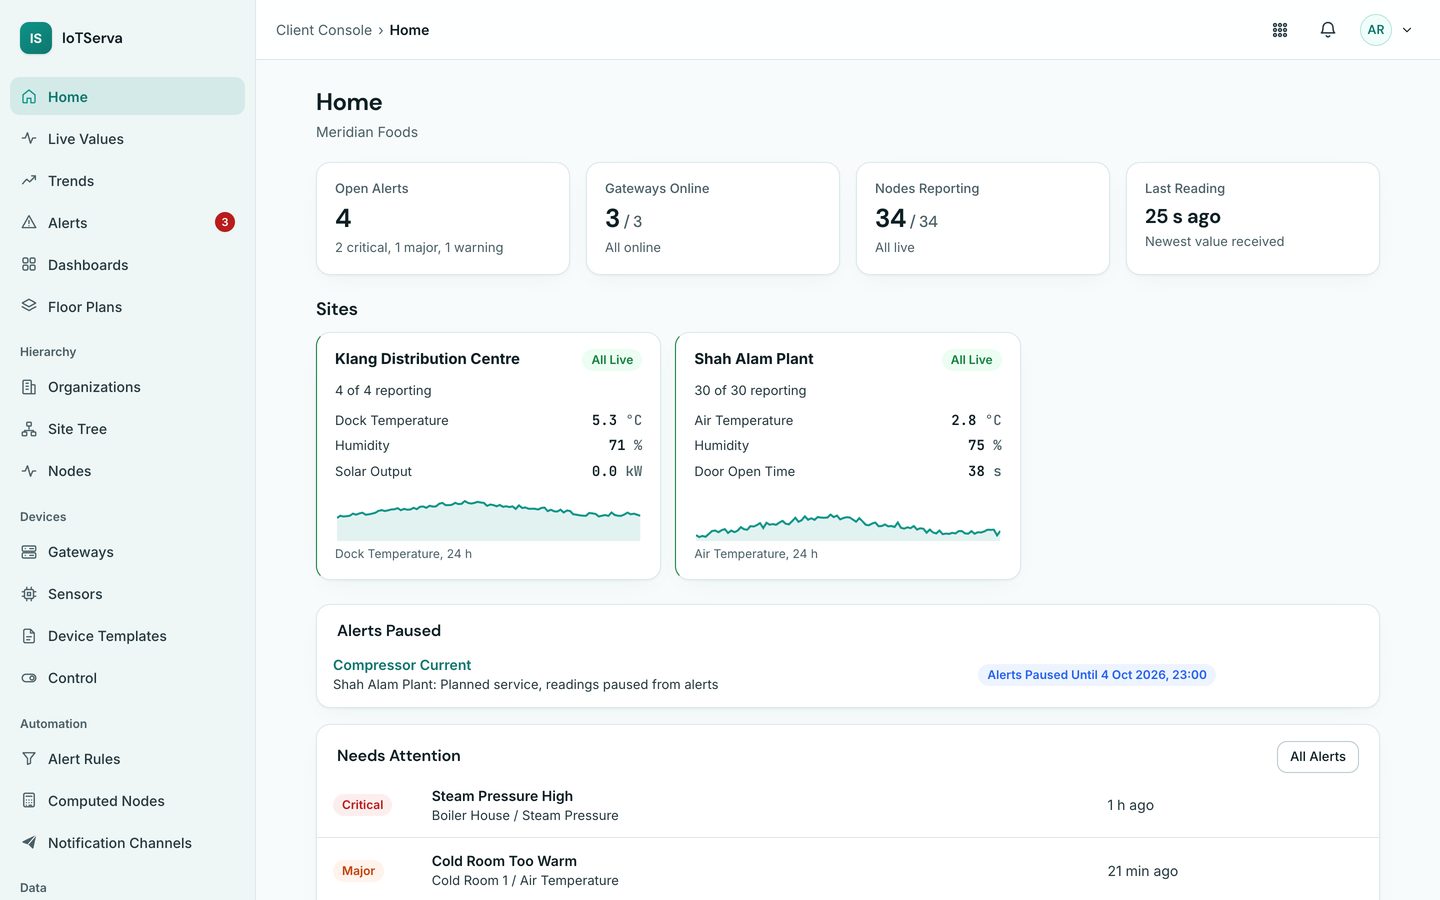Click the Air Temperature 2.8 °C reading
Screen dimensions: 1440x900
point(976,420)
